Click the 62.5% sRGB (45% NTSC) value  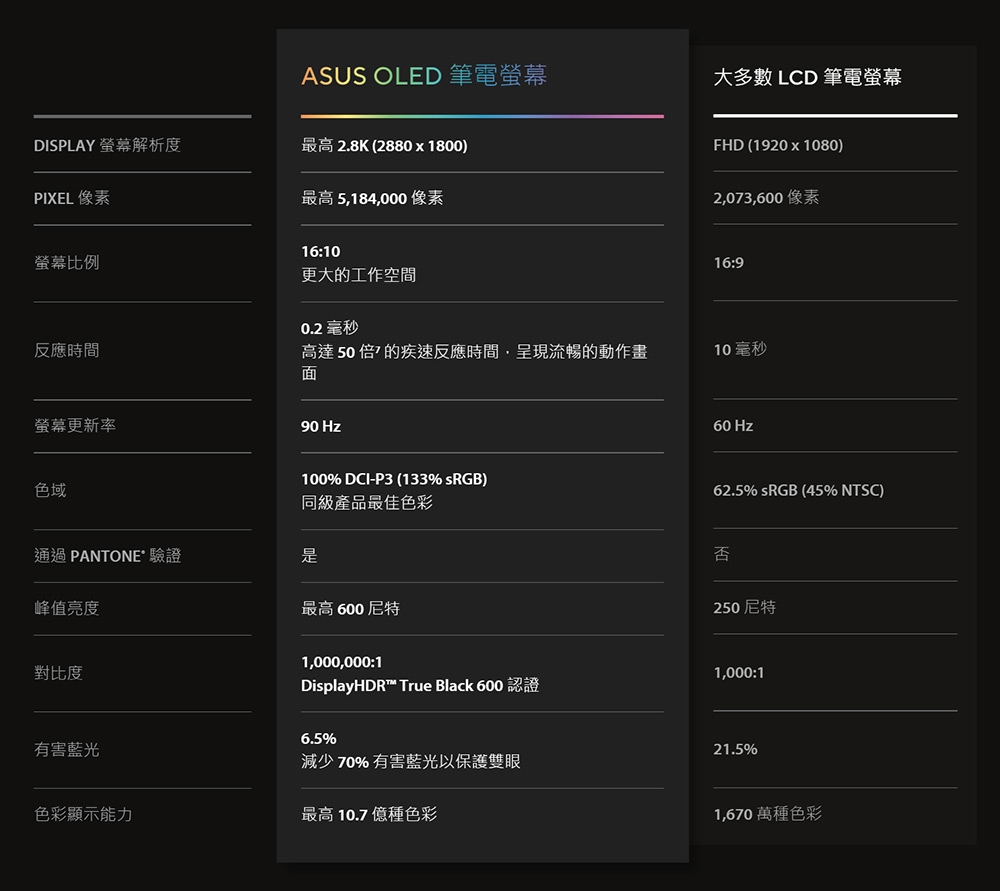point(798,490)
